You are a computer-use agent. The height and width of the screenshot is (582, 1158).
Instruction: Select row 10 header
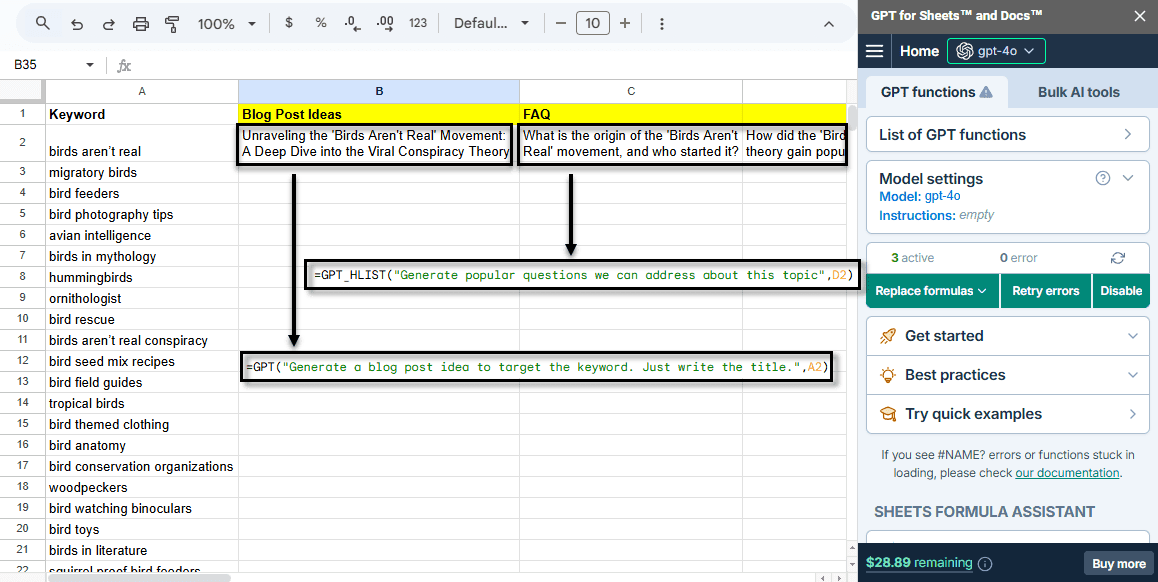pos(22,319)
